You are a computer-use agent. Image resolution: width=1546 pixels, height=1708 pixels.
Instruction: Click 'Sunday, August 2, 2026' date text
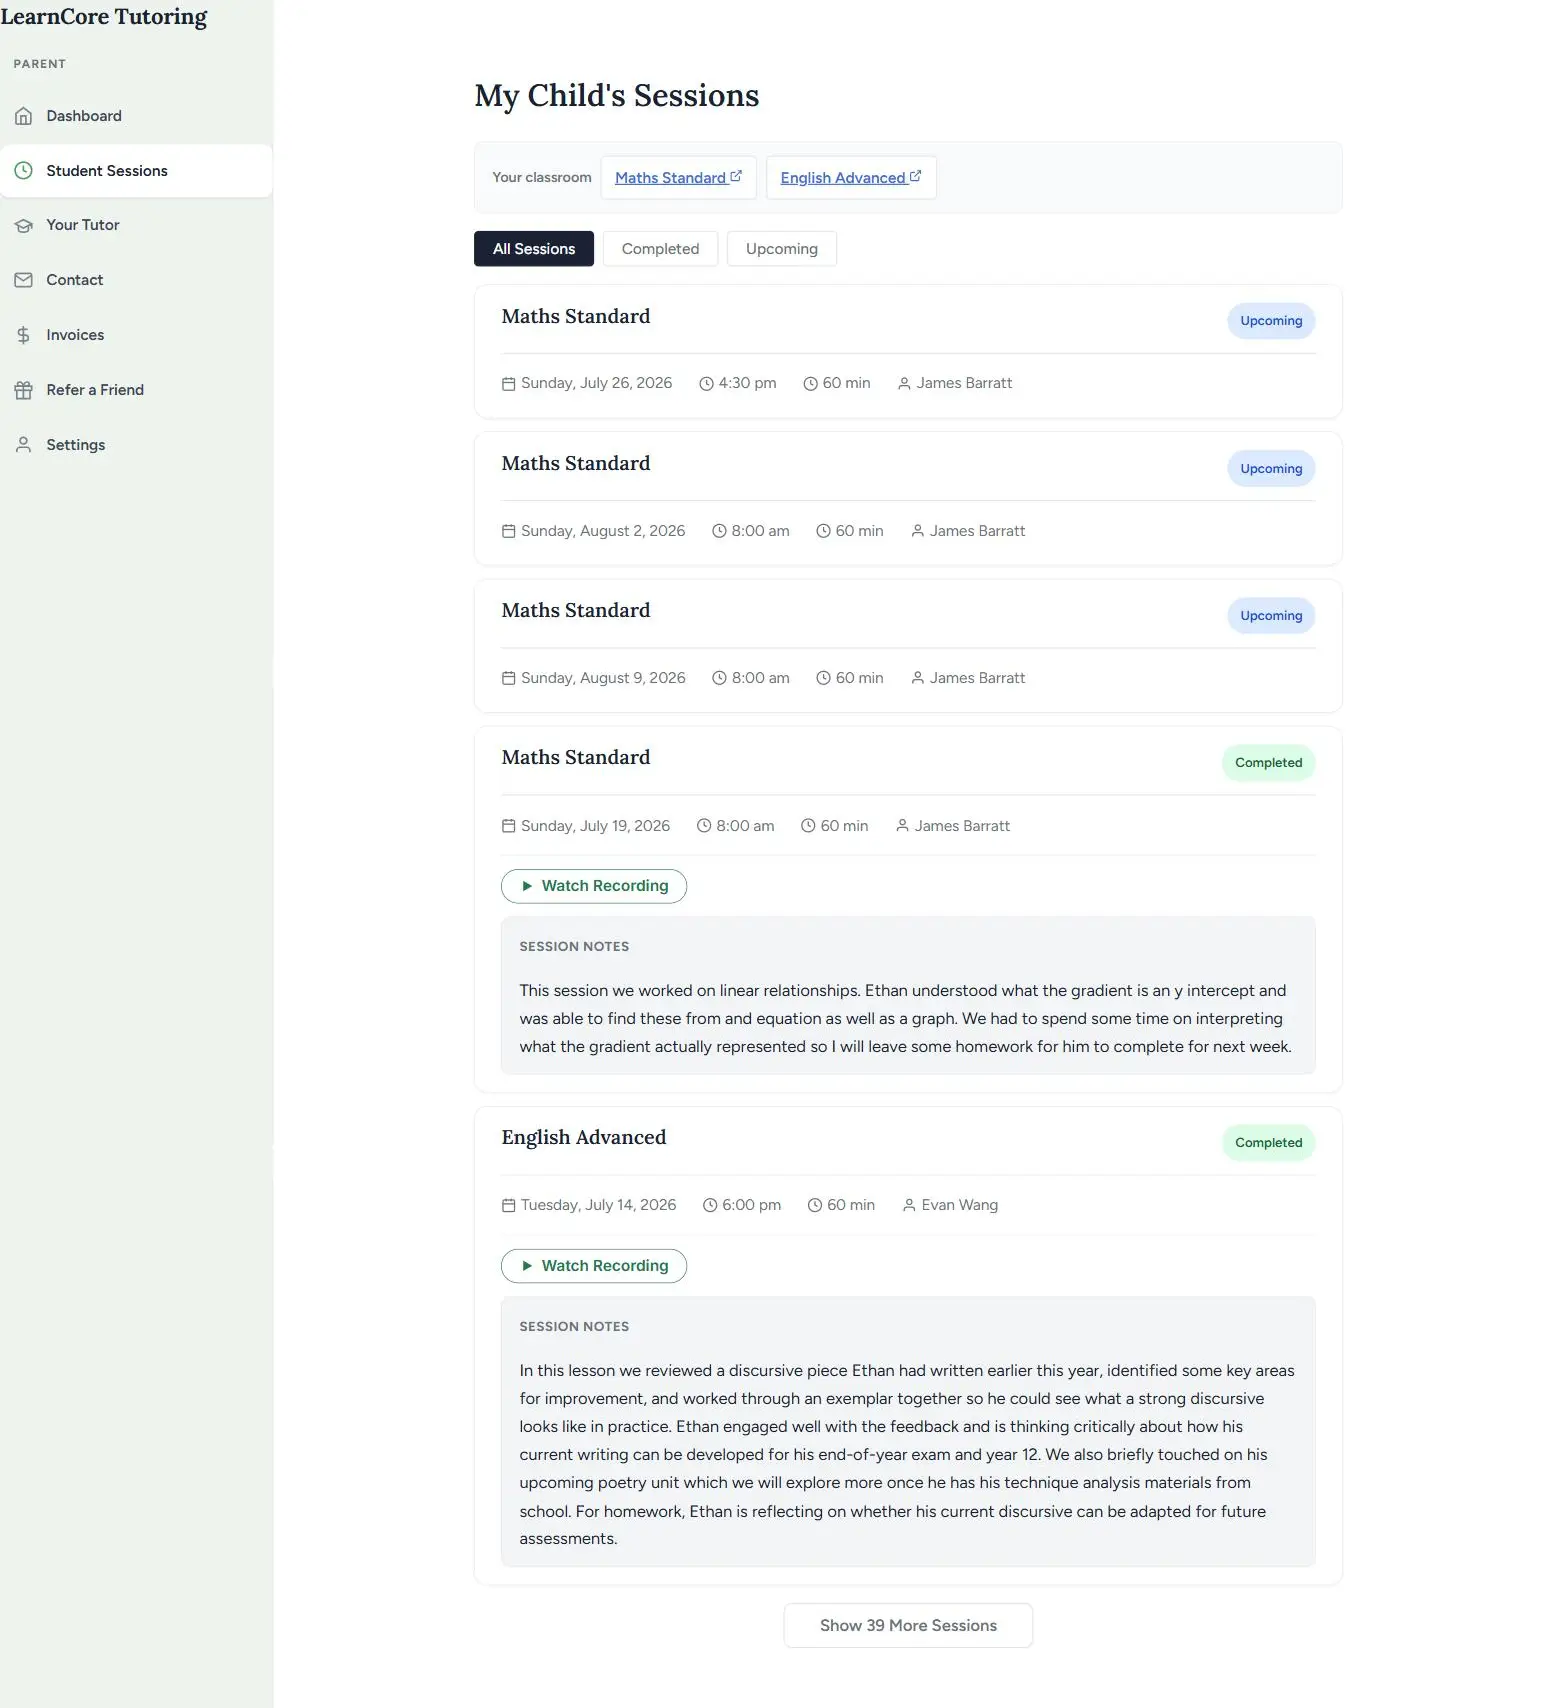coord(603,532)
